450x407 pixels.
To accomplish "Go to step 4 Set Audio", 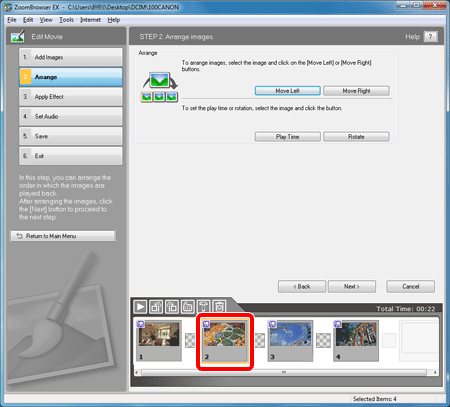I will pyautogui.click(x=71, y=116).
